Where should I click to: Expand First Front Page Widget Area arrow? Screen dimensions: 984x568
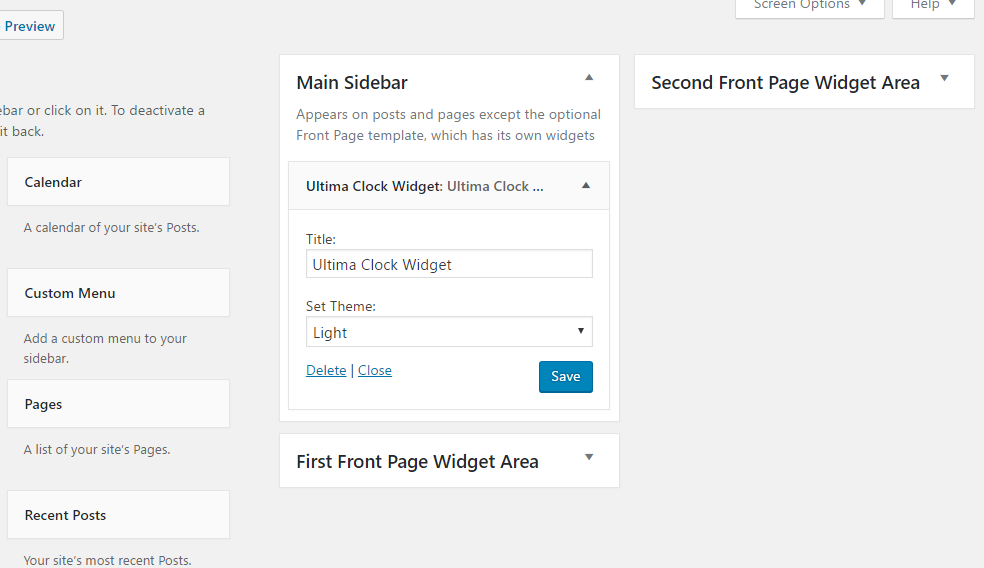coord(589,458)
